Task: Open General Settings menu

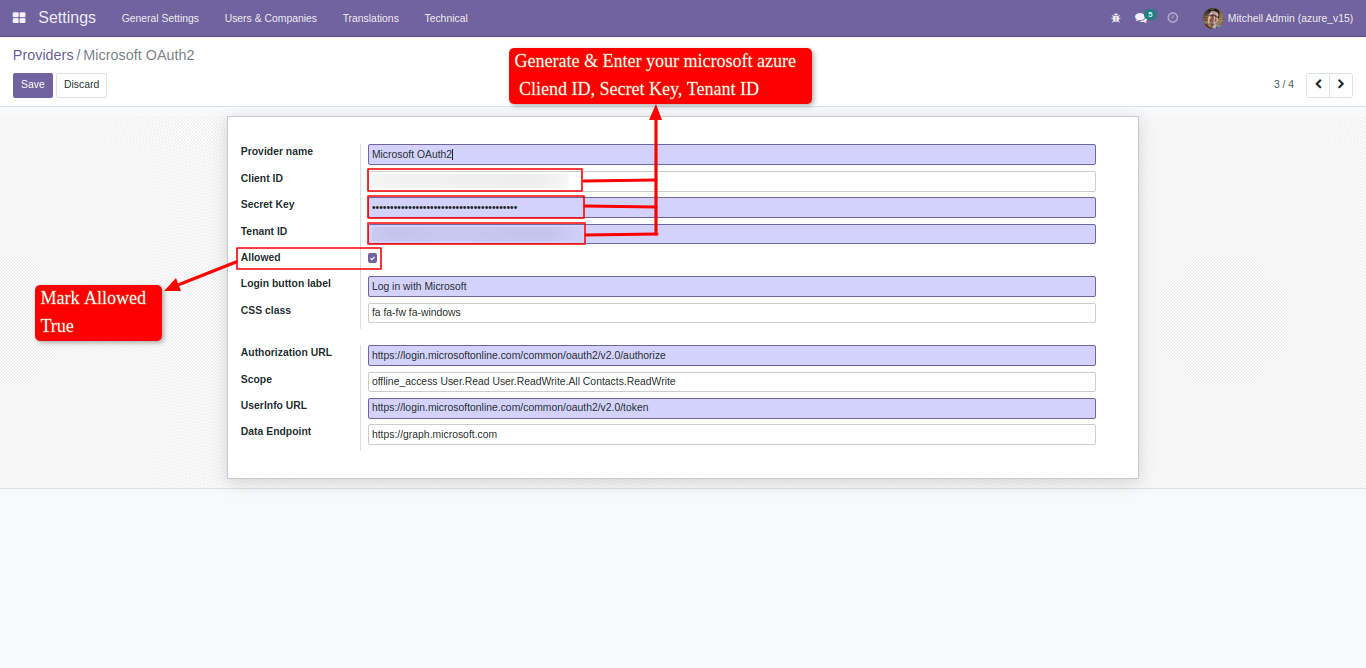Action: [x=160, y=18]
